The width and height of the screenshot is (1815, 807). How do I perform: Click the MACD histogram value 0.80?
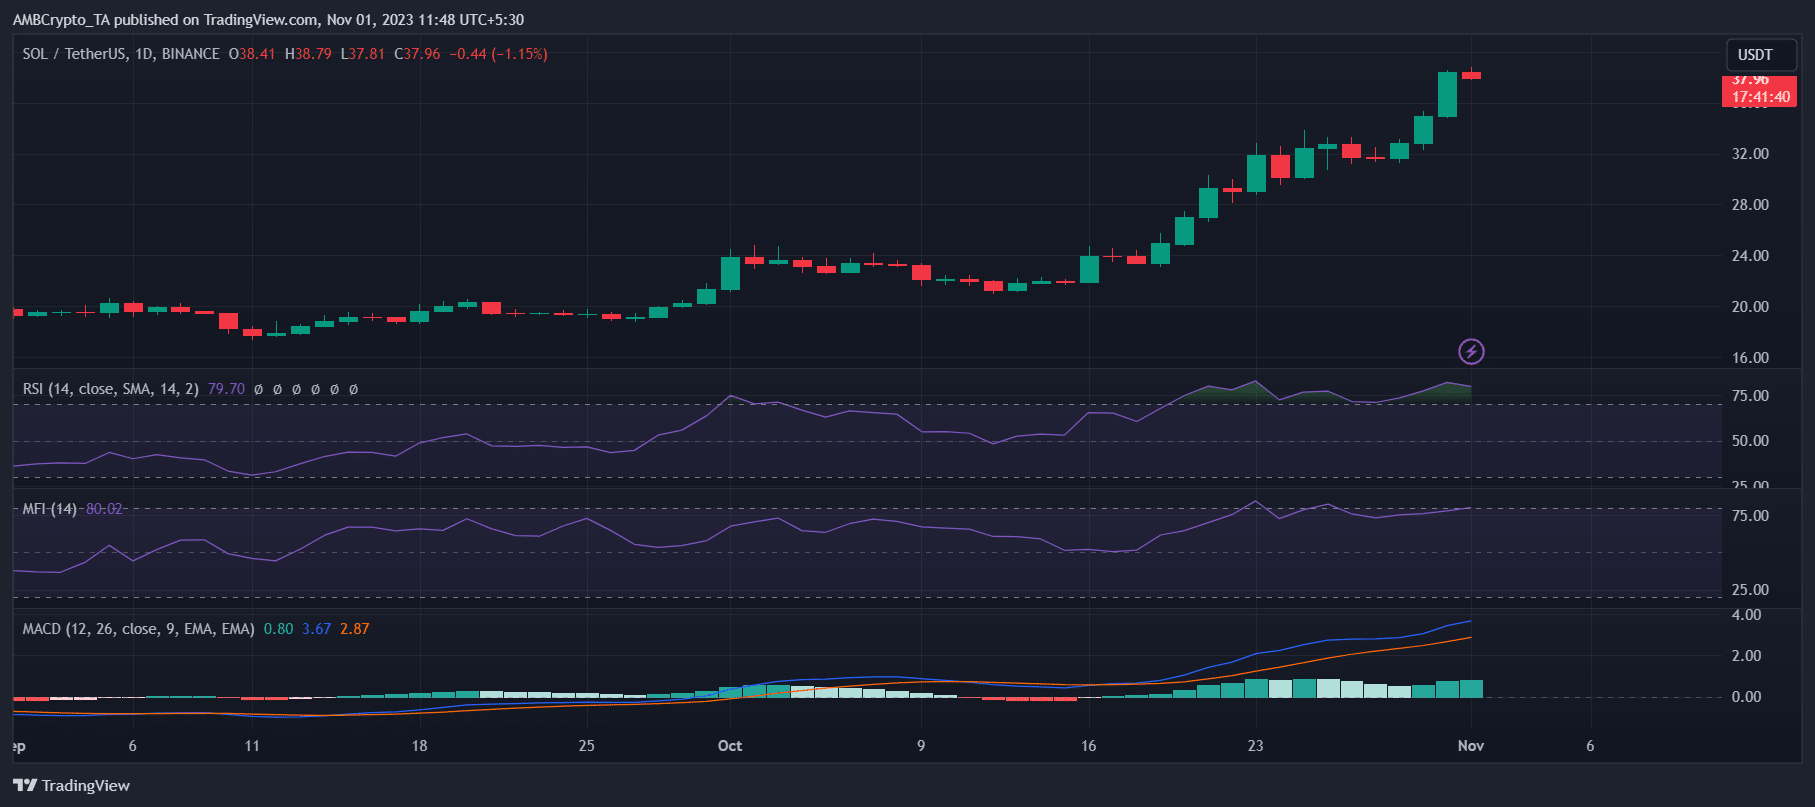(x=279, y=629)
